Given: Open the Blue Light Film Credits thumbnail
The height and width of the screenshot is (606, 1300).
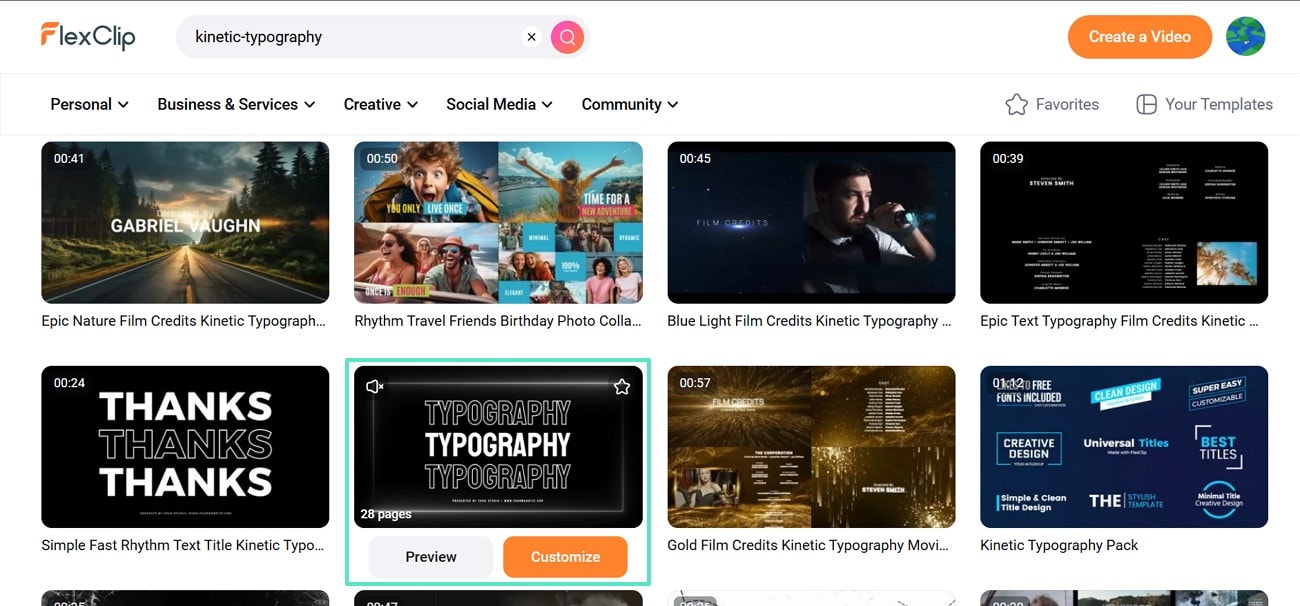Looking at the screenshot, I should point(811,222).
